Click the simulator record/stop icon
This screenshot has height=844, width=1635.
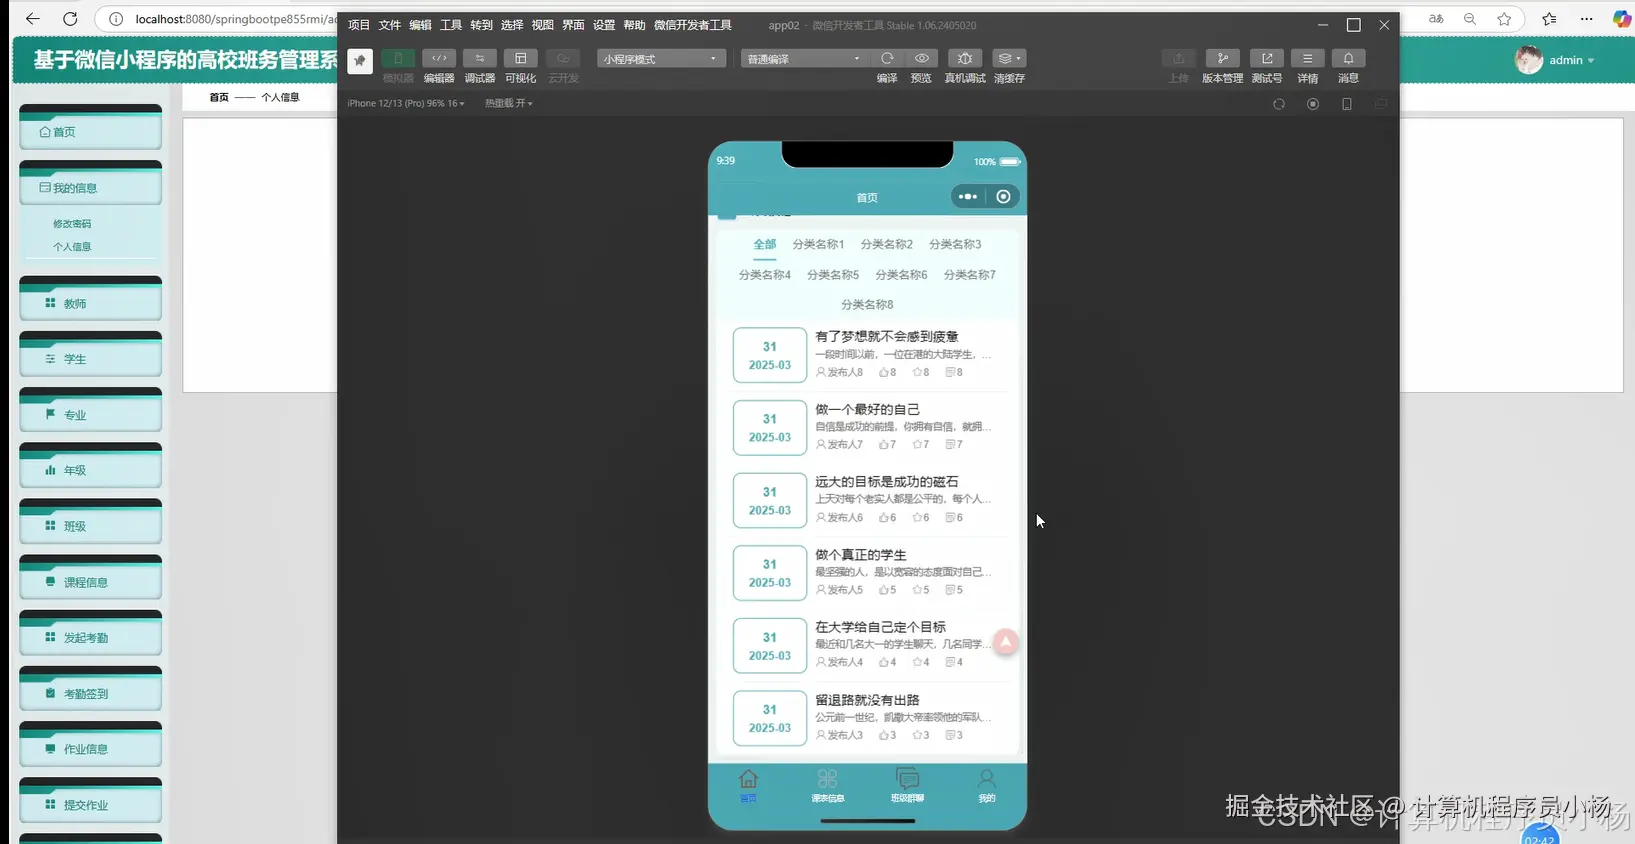coord(1313,104)
